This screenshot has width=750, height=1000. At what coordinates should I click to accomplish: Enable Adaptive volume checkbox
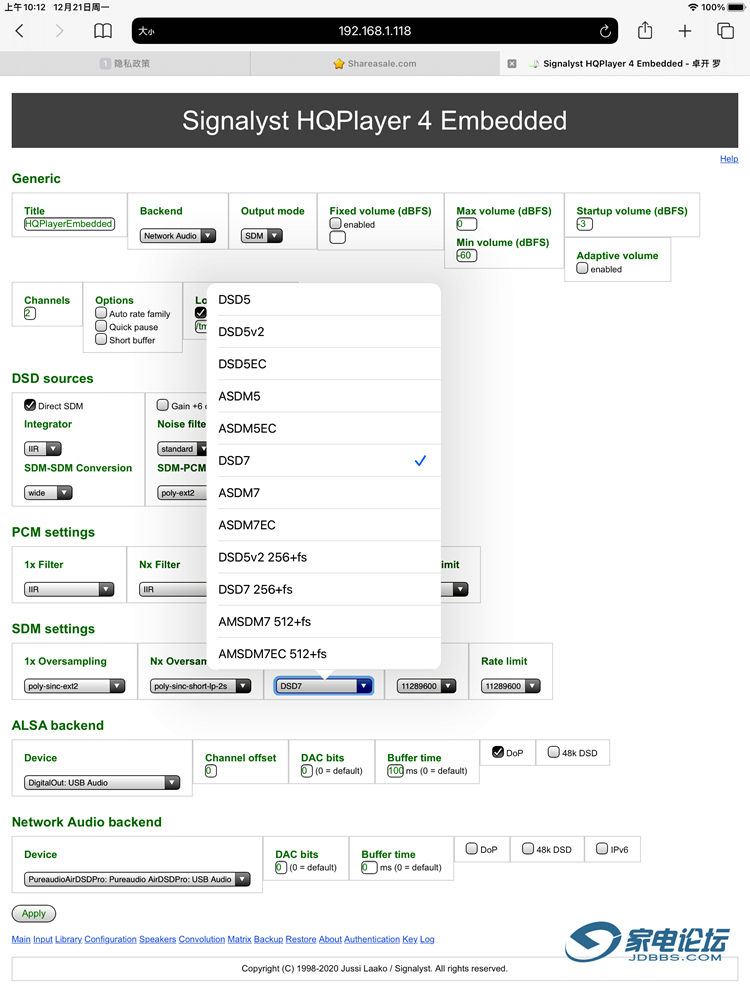point(582,268)
